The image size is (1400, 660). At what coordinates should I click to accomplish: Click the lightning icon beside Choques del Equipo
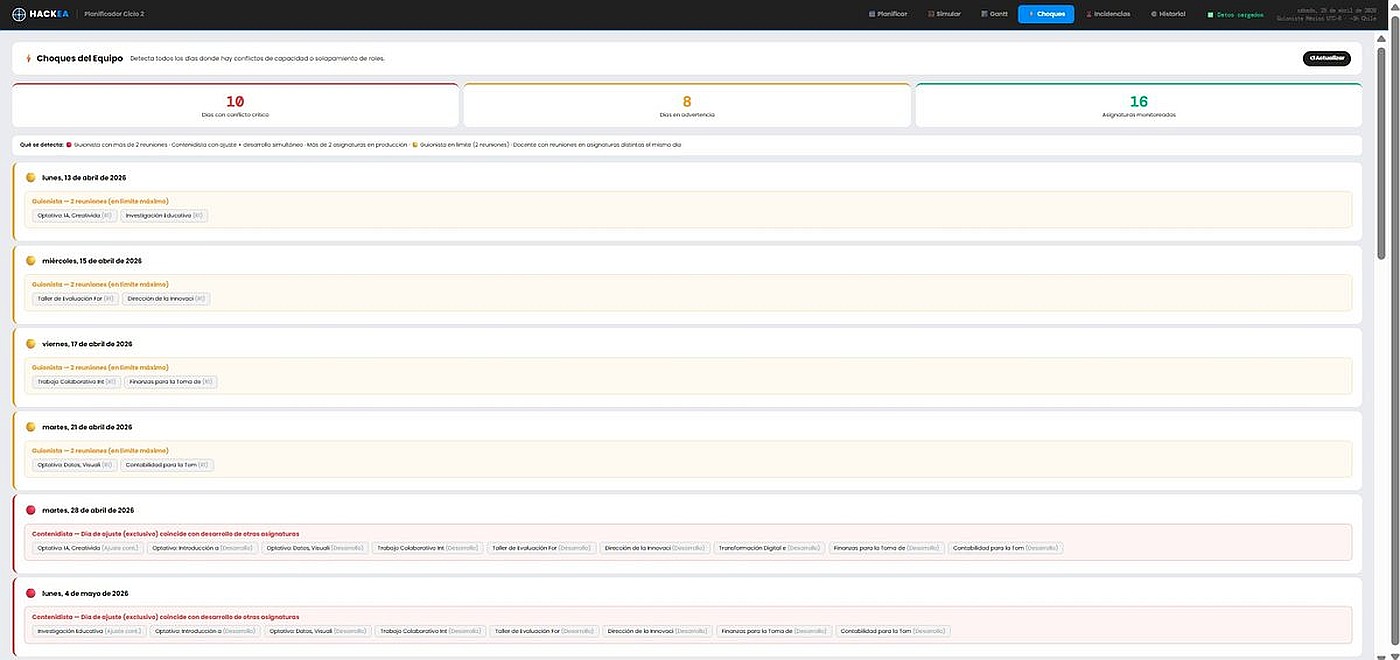(29, 58)
